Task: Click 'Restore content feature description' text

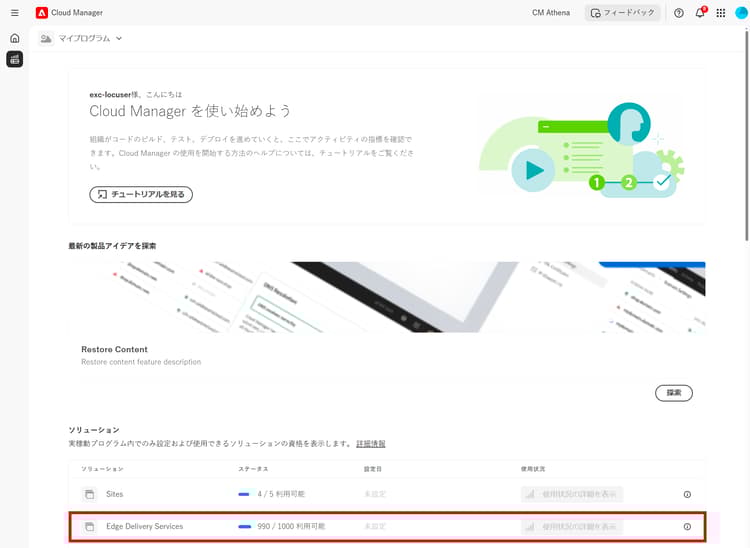Action: (141, 362)
